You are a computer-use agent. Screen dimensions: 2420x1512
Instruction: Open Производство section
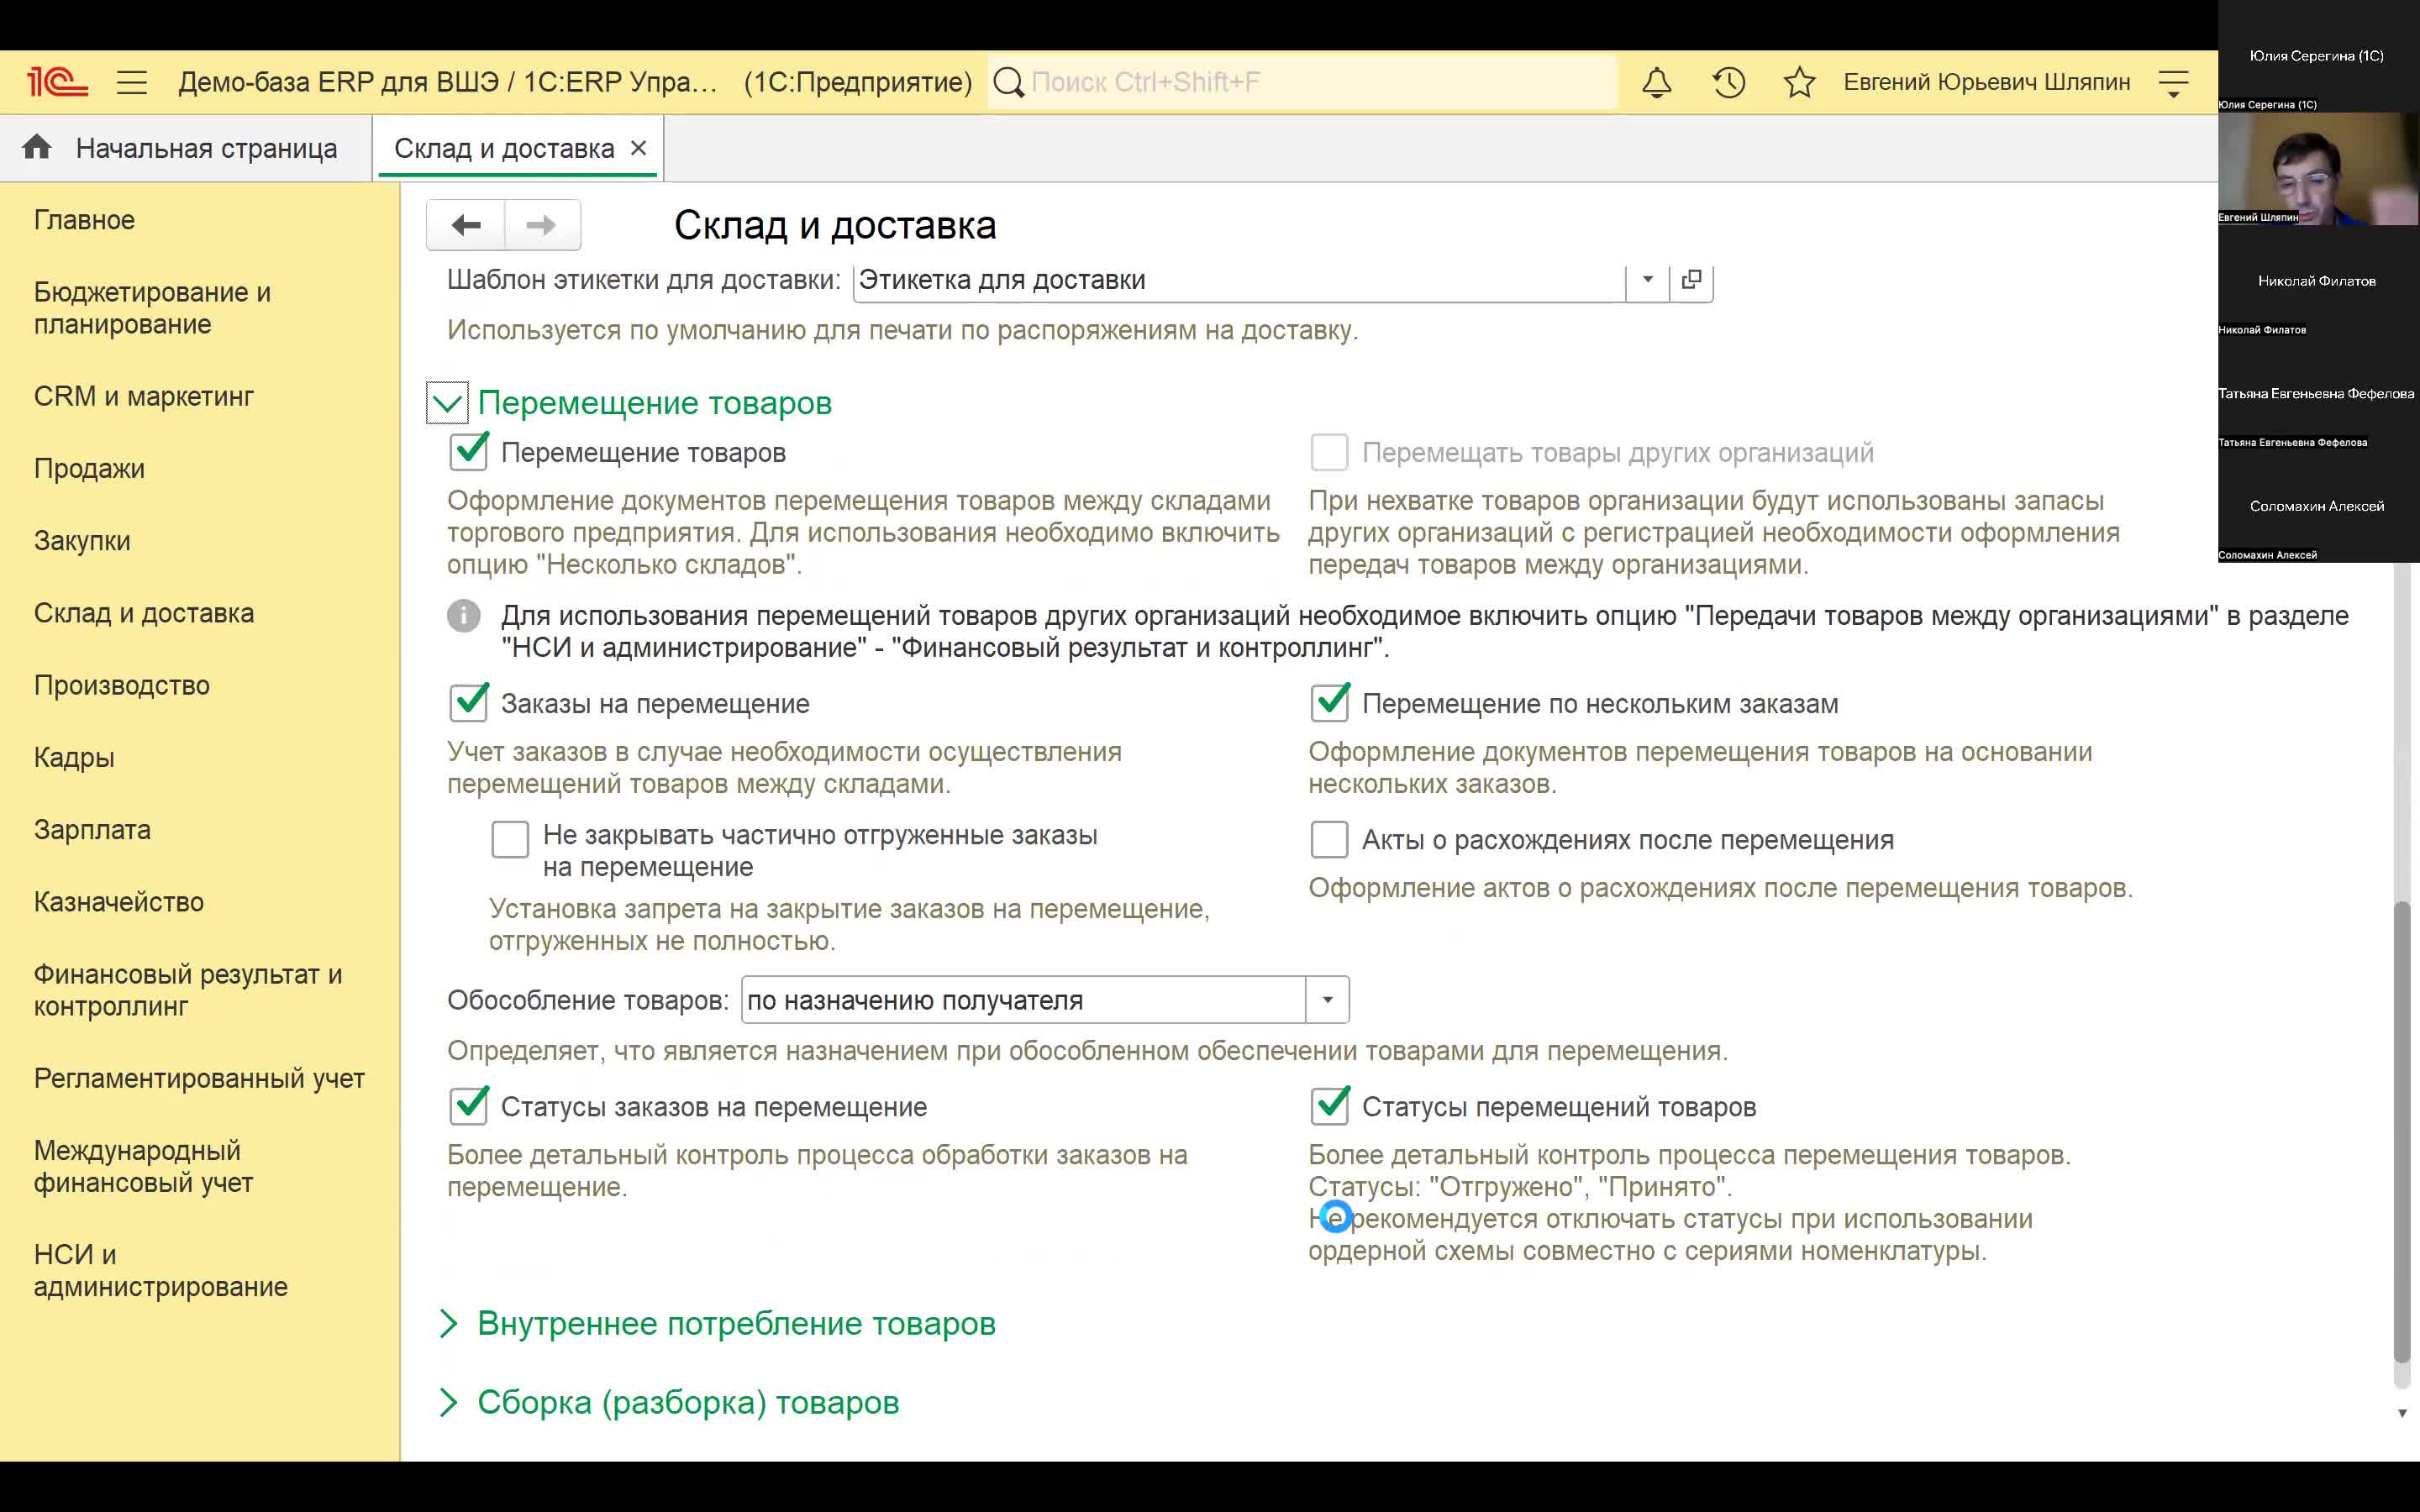click(122, 685)
